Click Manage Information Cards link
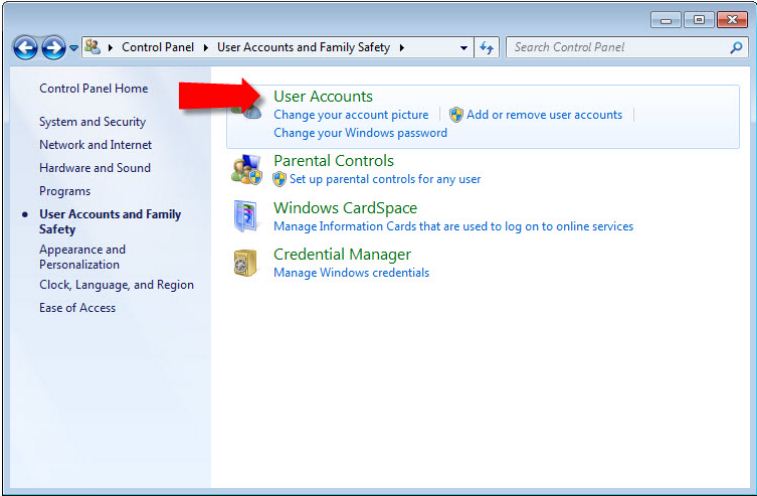The height and width of the screenshot is (496, 757). (x=453, y=227)
